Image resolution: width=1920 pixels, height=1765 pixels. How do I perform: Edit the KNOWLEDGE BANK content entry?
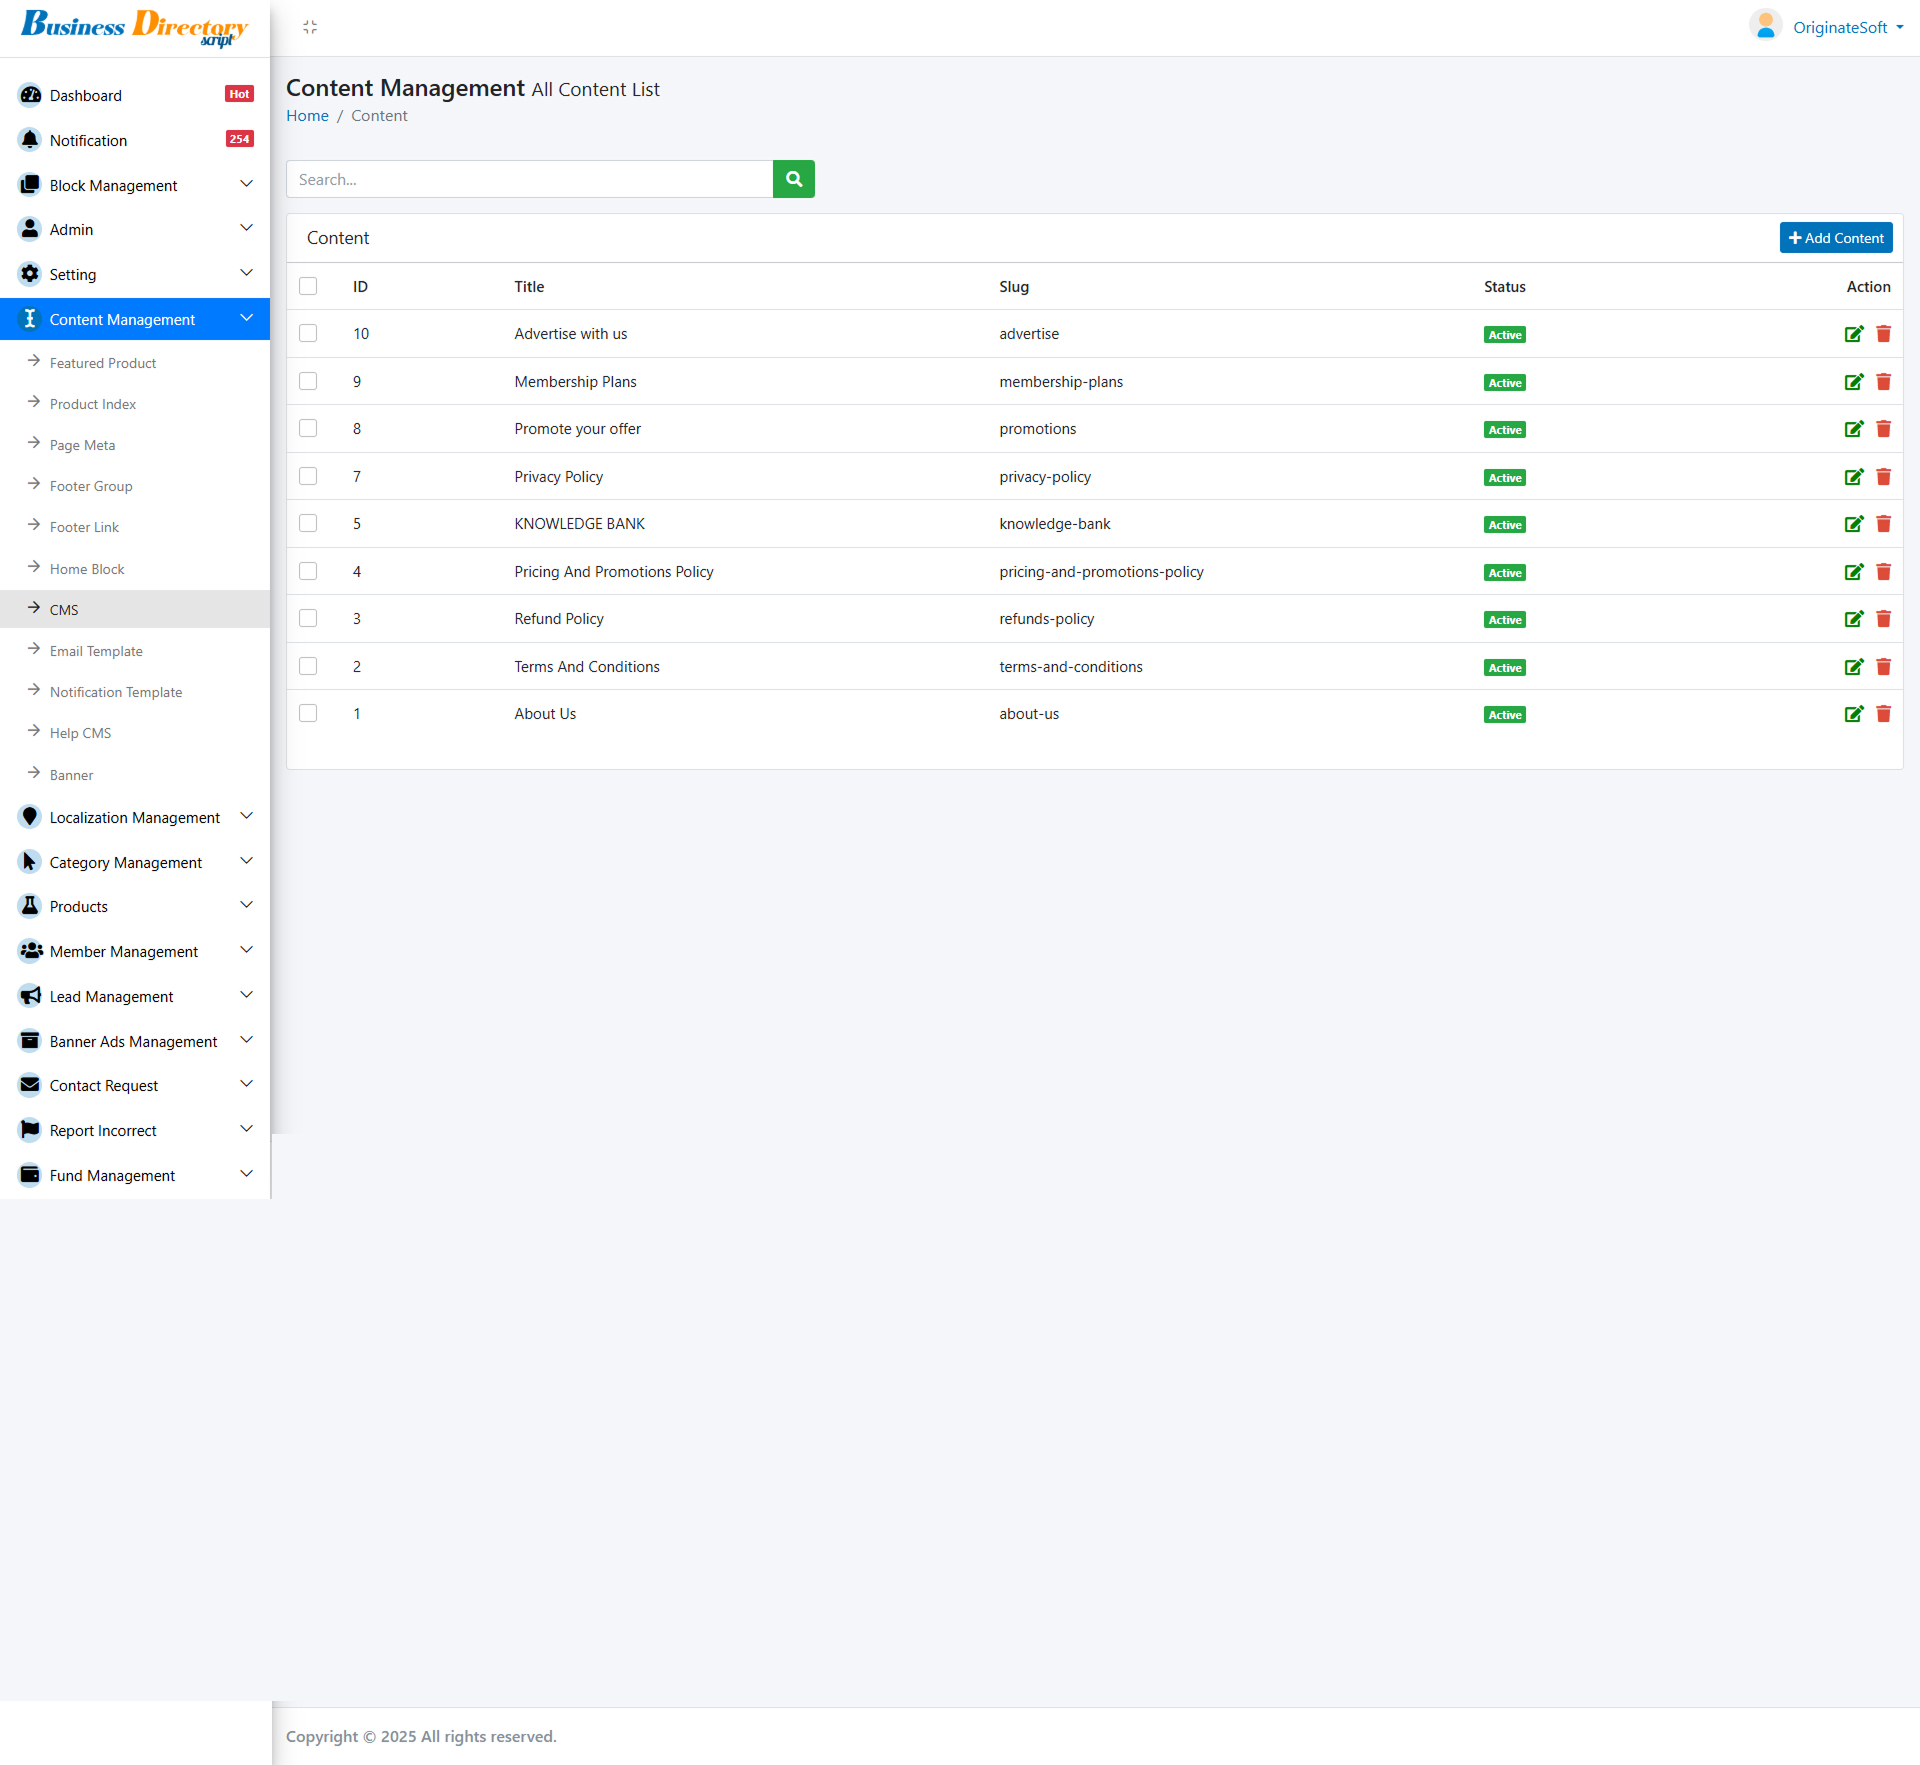pyautogui.click(x=1853, y=524)
